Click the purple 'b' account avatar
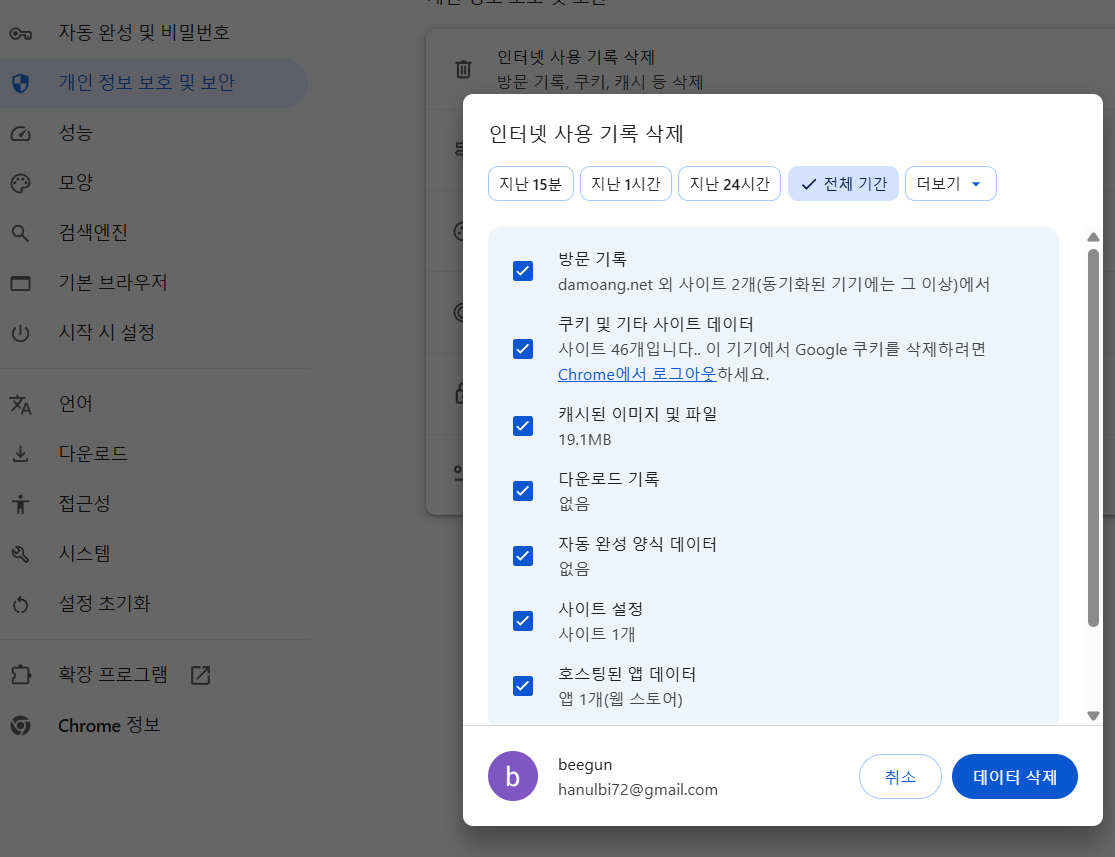 [513, 776]
